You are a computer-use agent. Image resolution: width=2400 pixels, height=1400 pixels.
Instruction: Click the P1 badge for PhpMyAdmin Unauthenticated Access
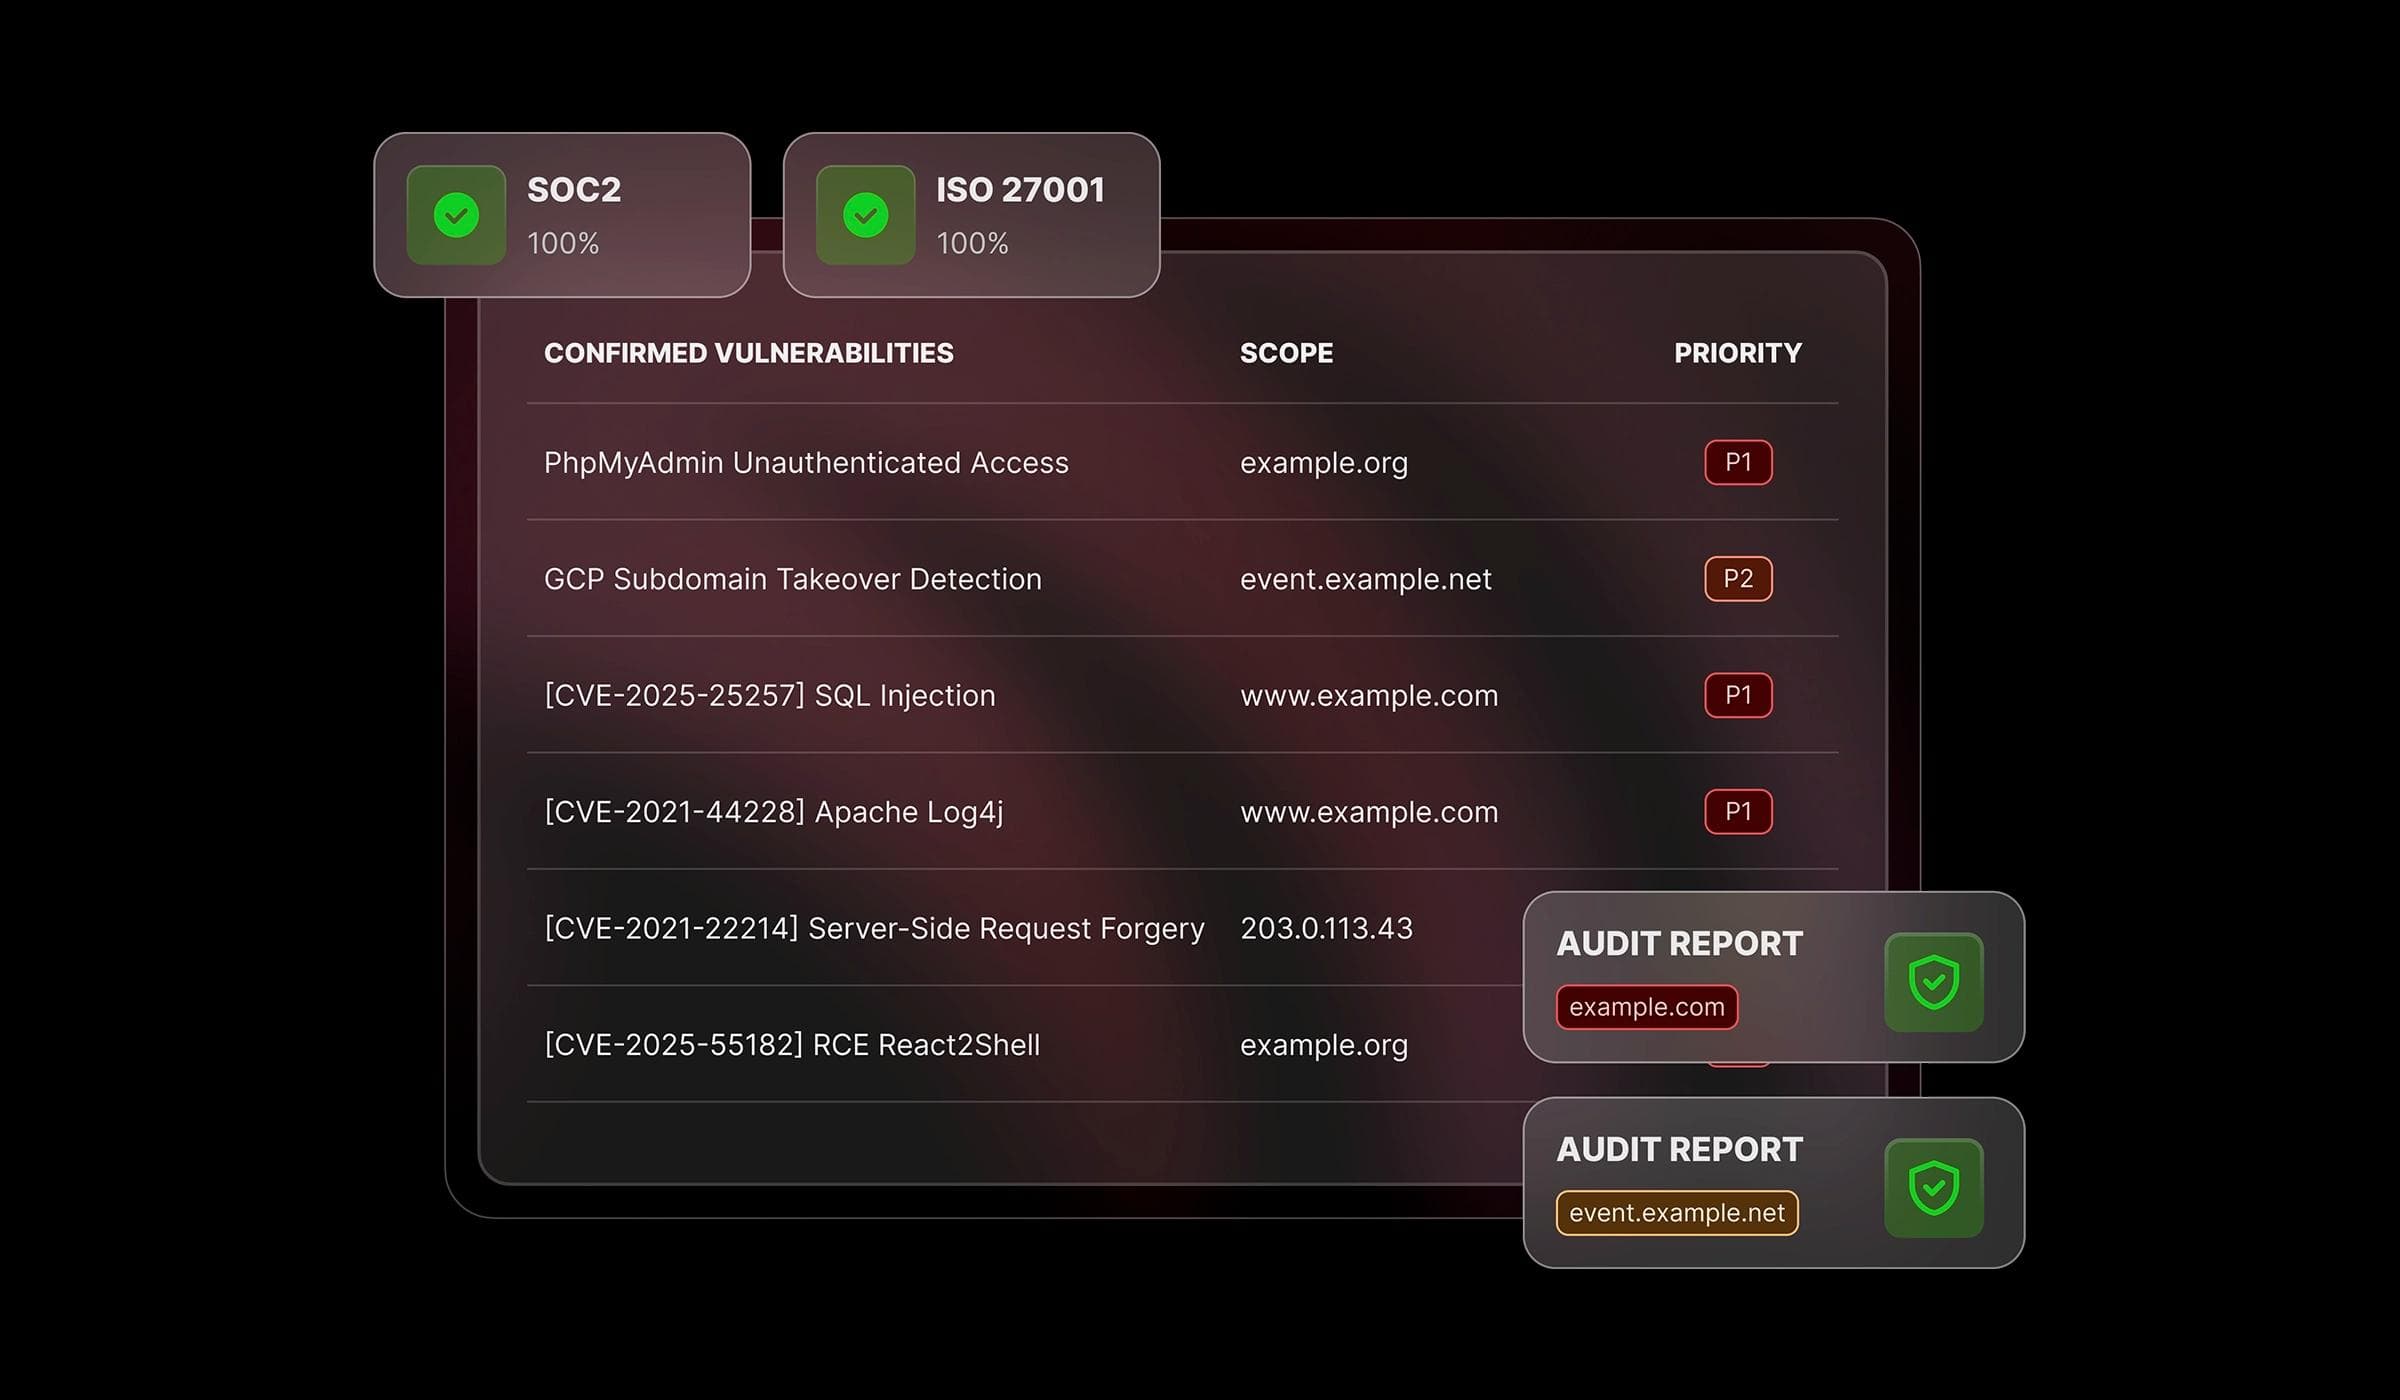1738,462
